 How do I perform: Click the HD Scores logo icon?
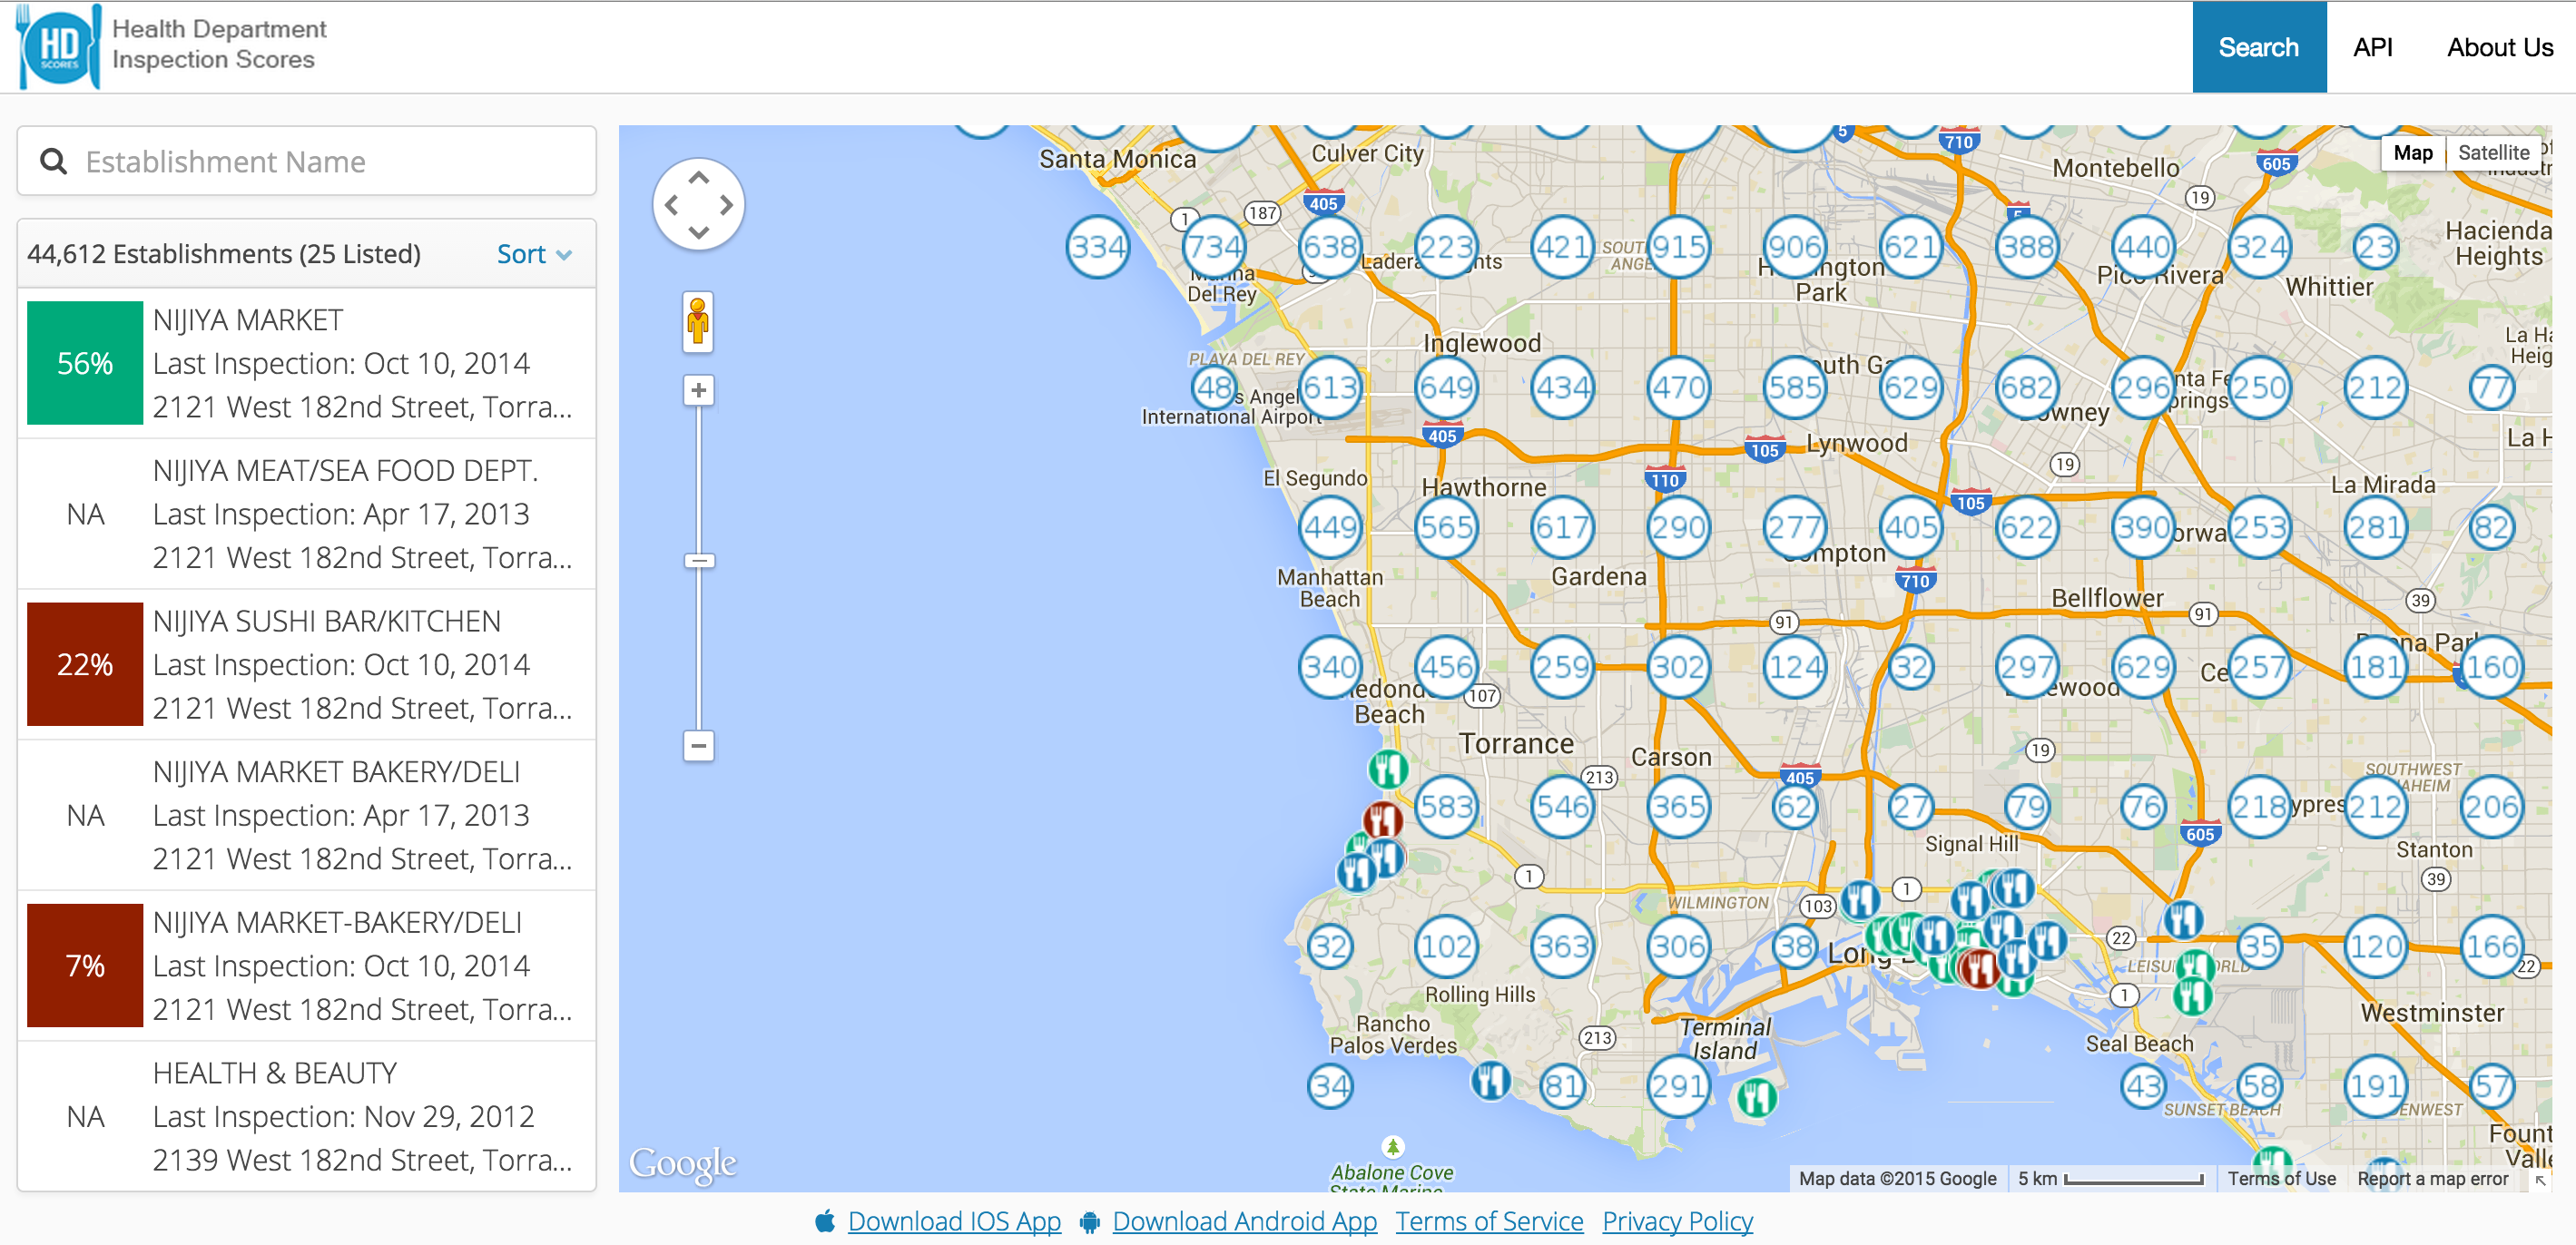coord(59,47)
